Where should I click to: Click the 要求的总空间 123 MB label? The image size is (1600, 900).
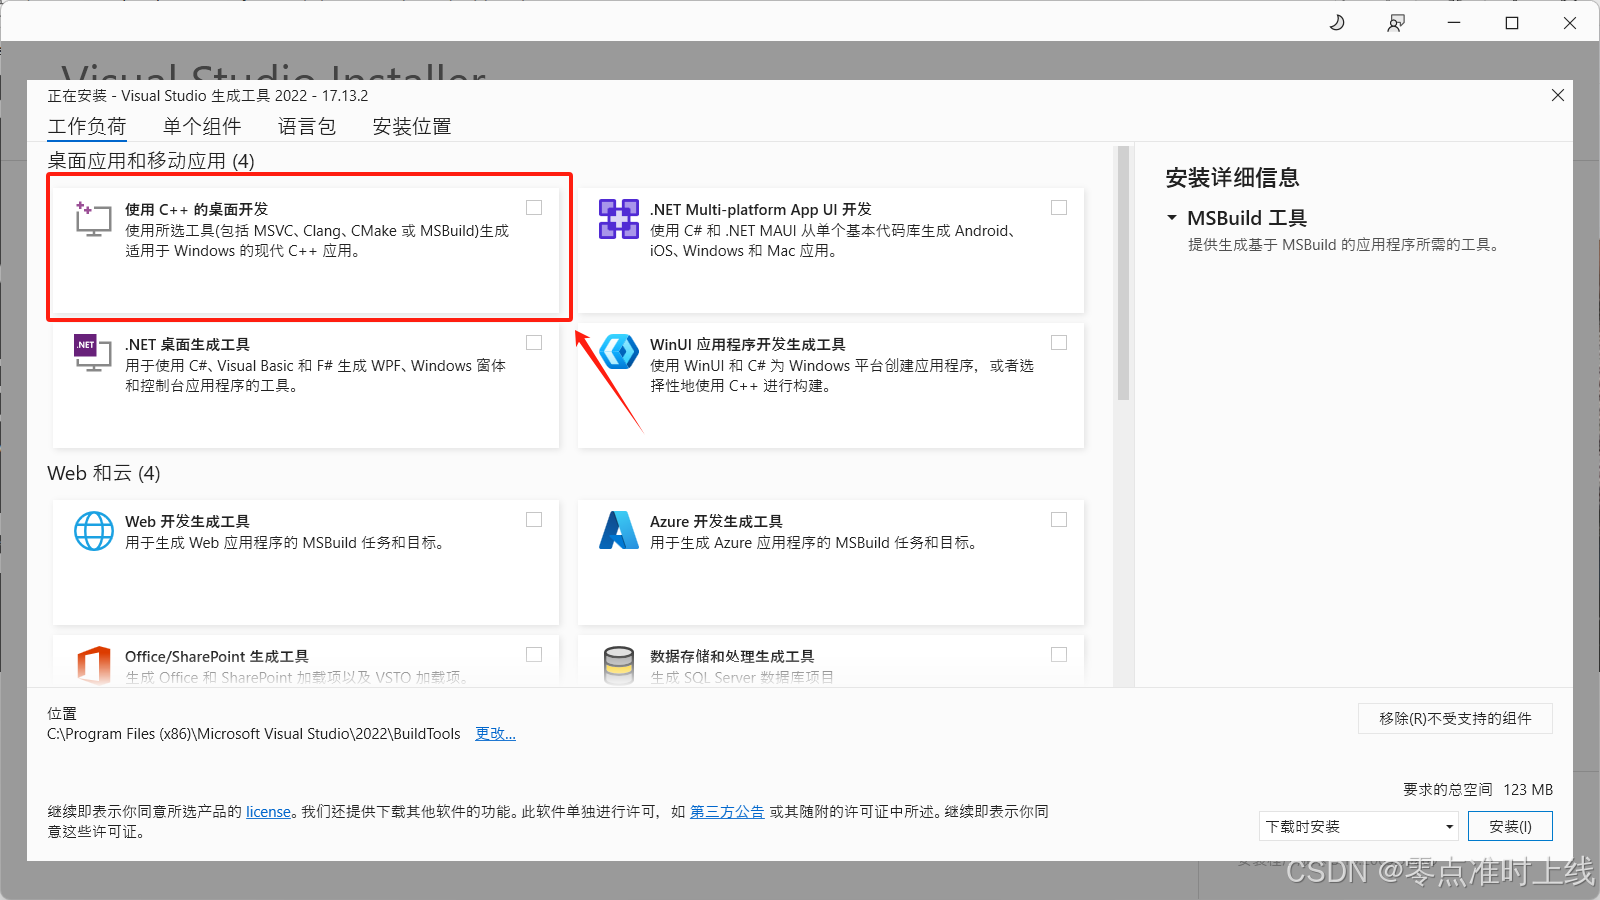1478,789
